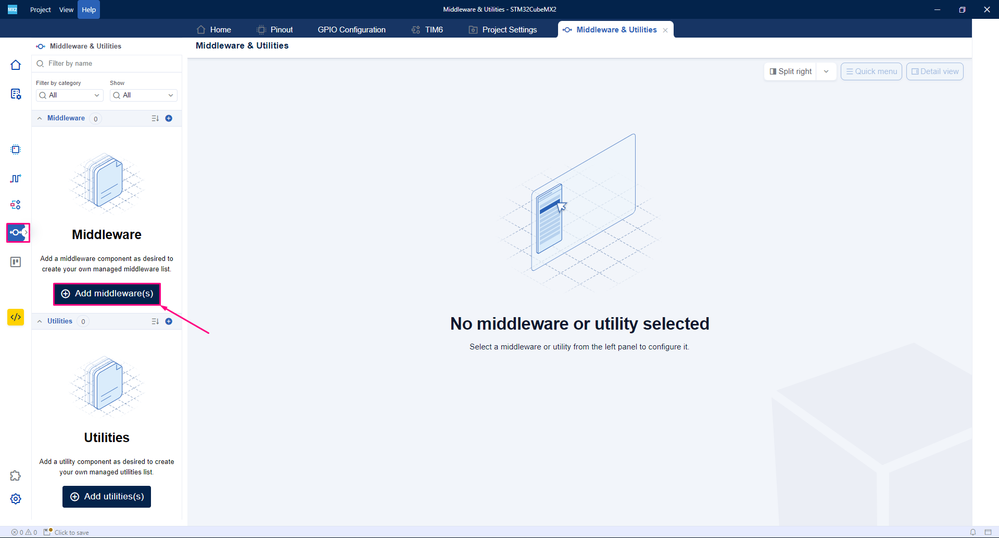Click the plus icon in Middleware header

click(x=169, y=119)
